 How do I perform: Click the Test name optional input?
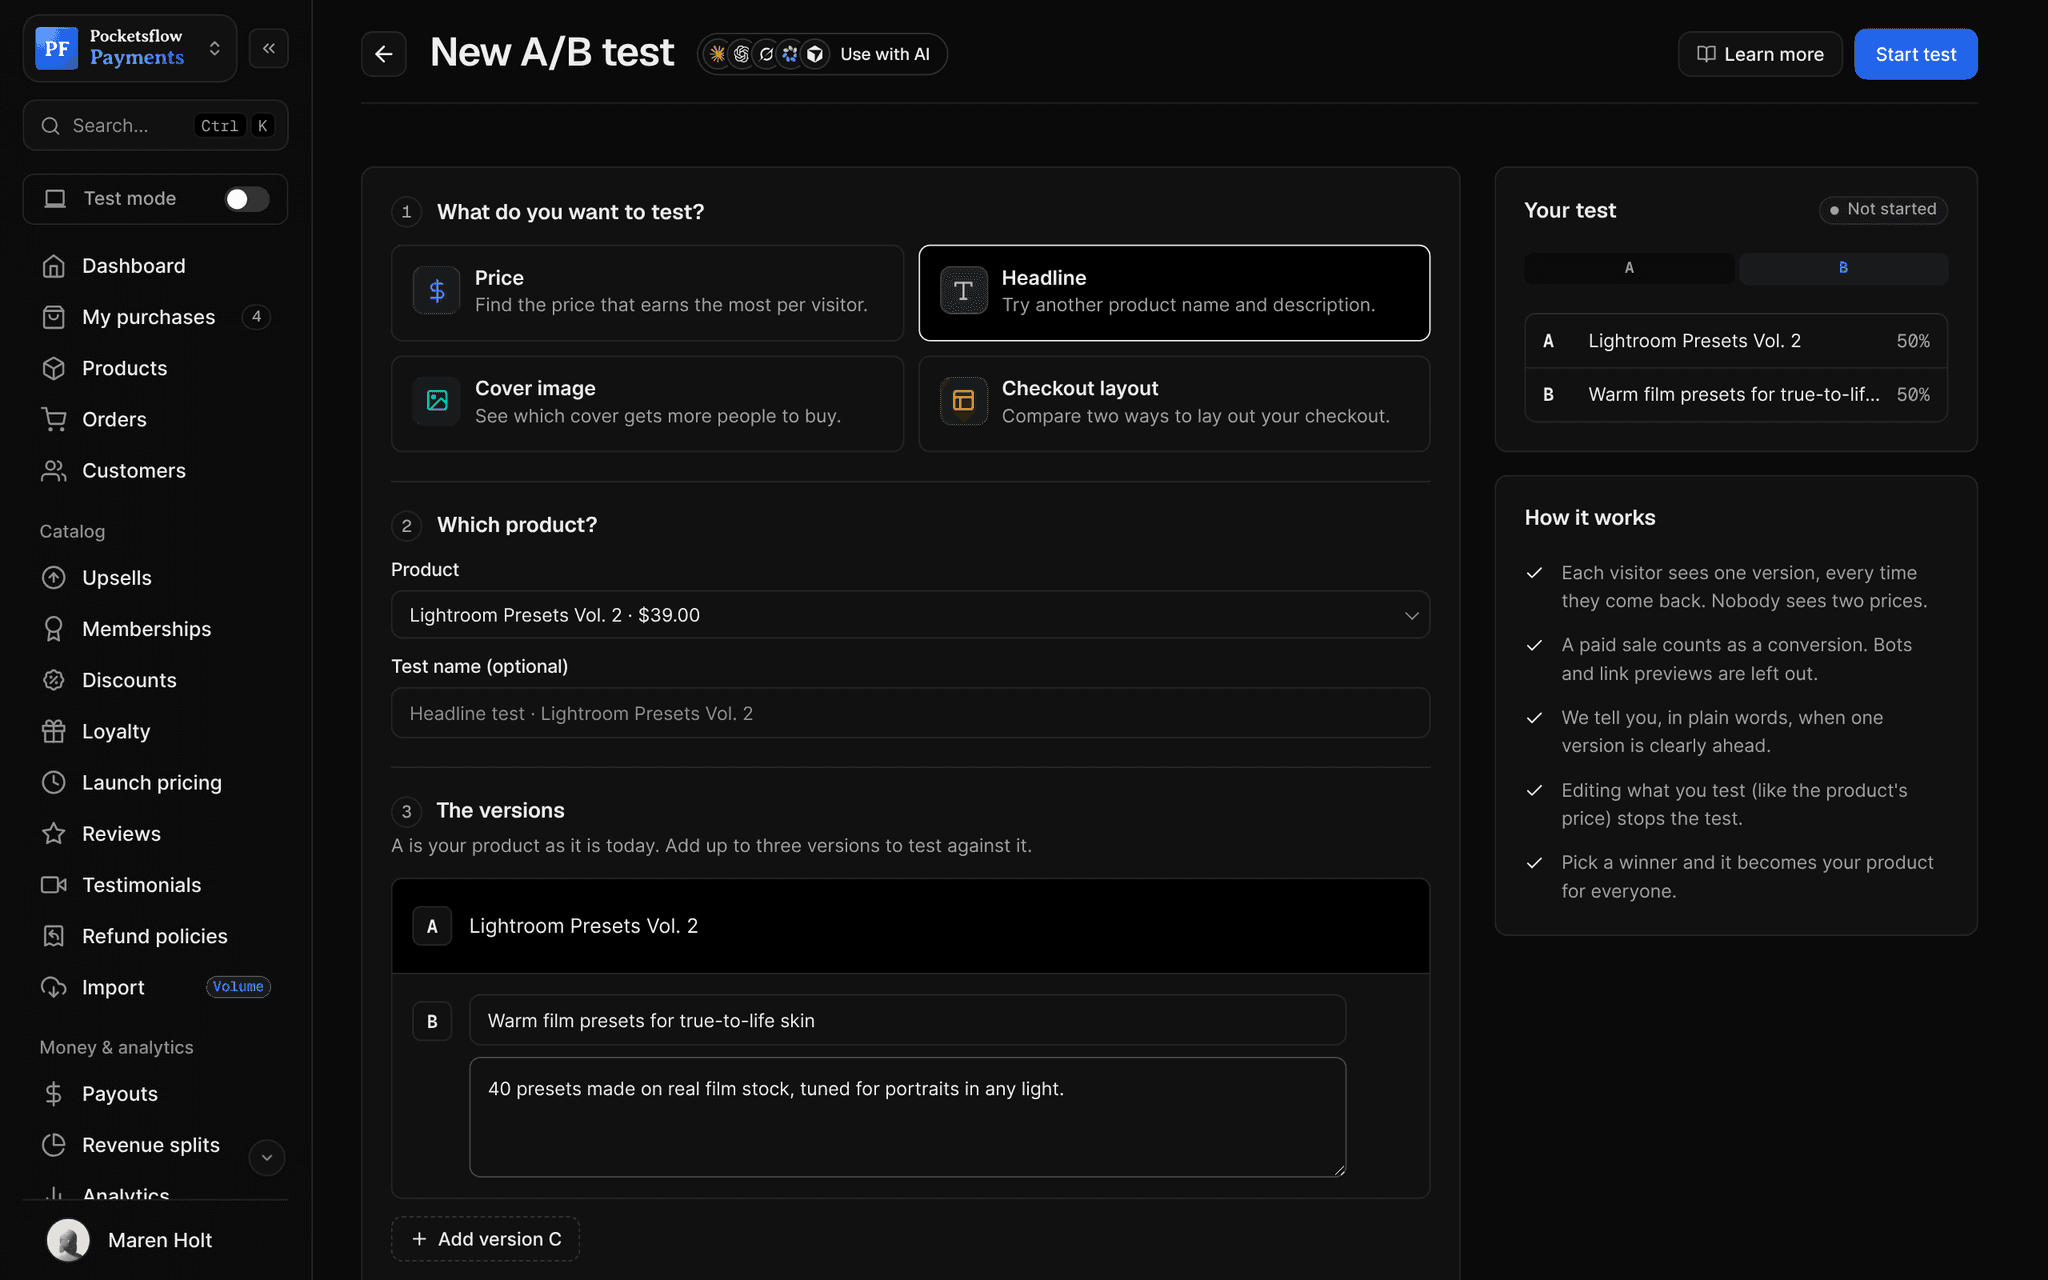click(910, 713)
